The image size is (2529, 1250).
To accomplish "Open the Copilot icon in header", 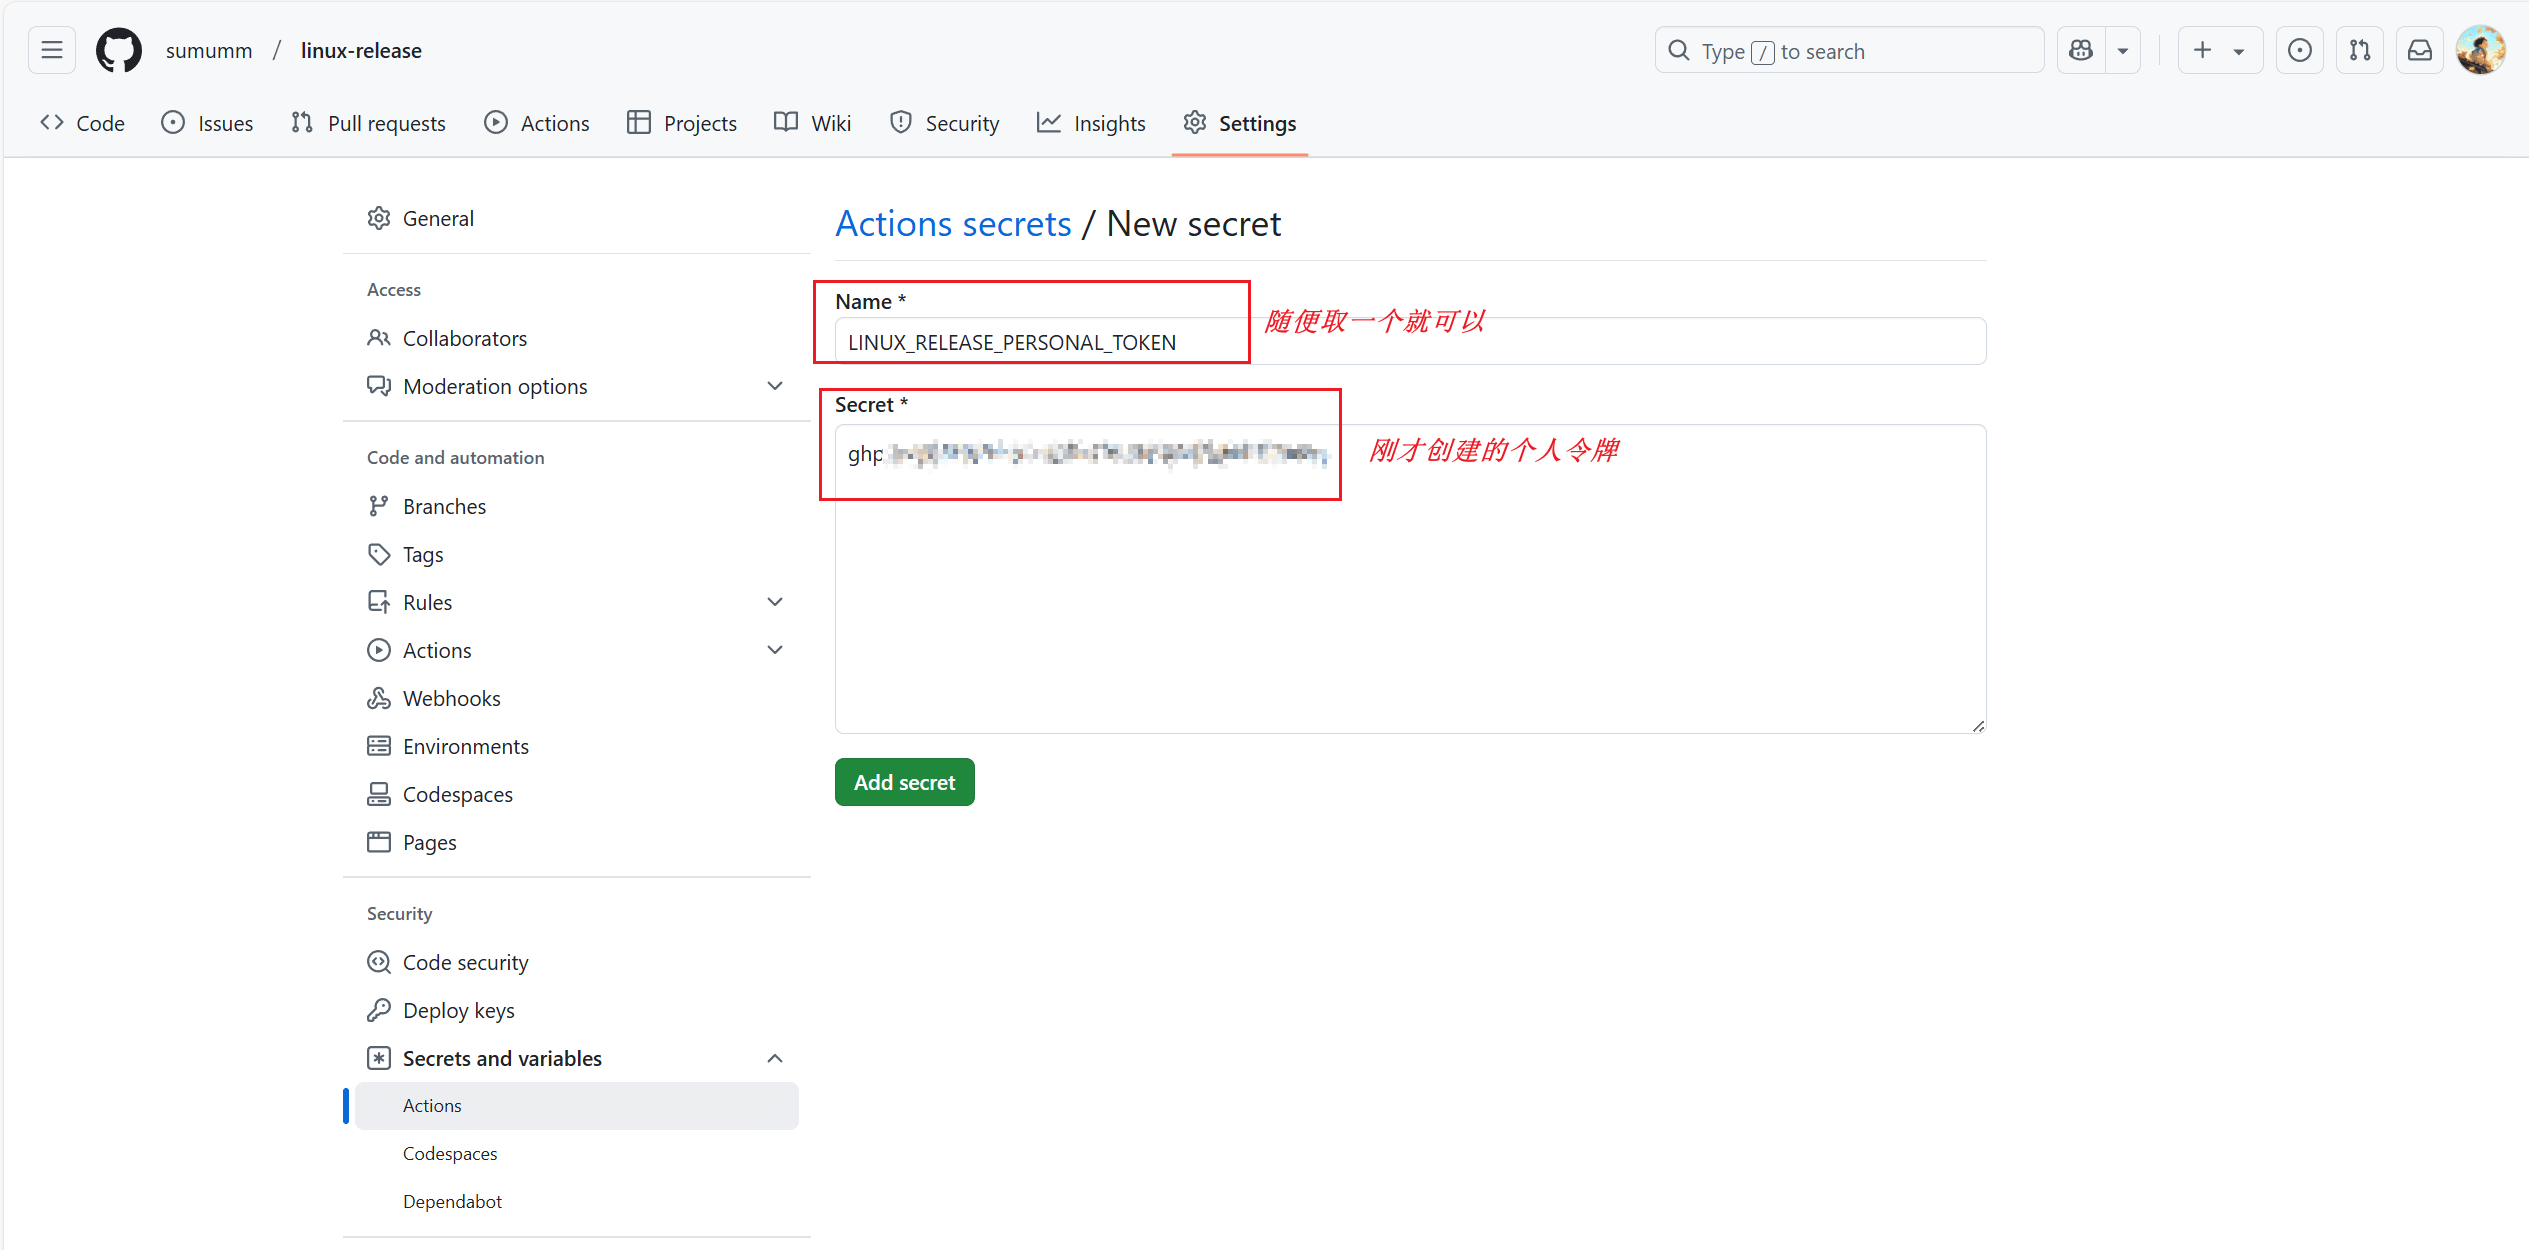I will point(2081,51).
